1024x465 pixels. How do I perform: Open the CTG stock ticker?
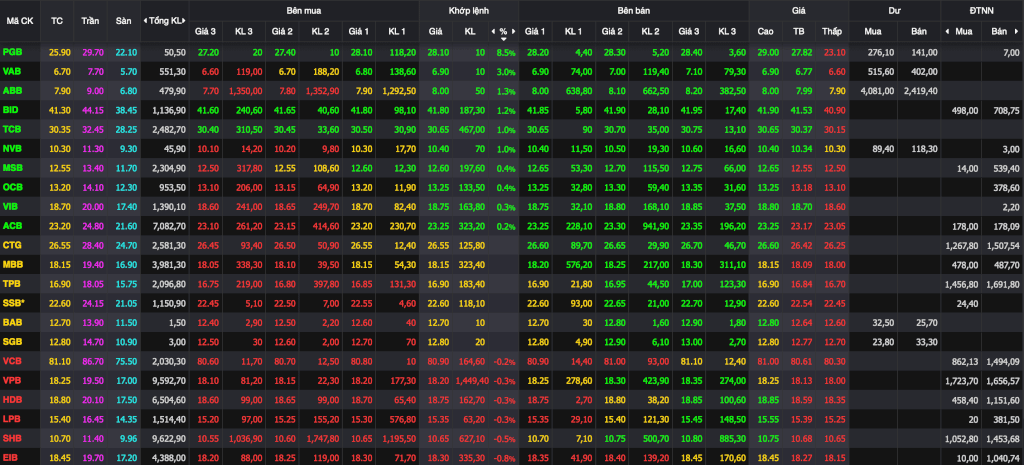pyautogui.click(x=11, y=246)
